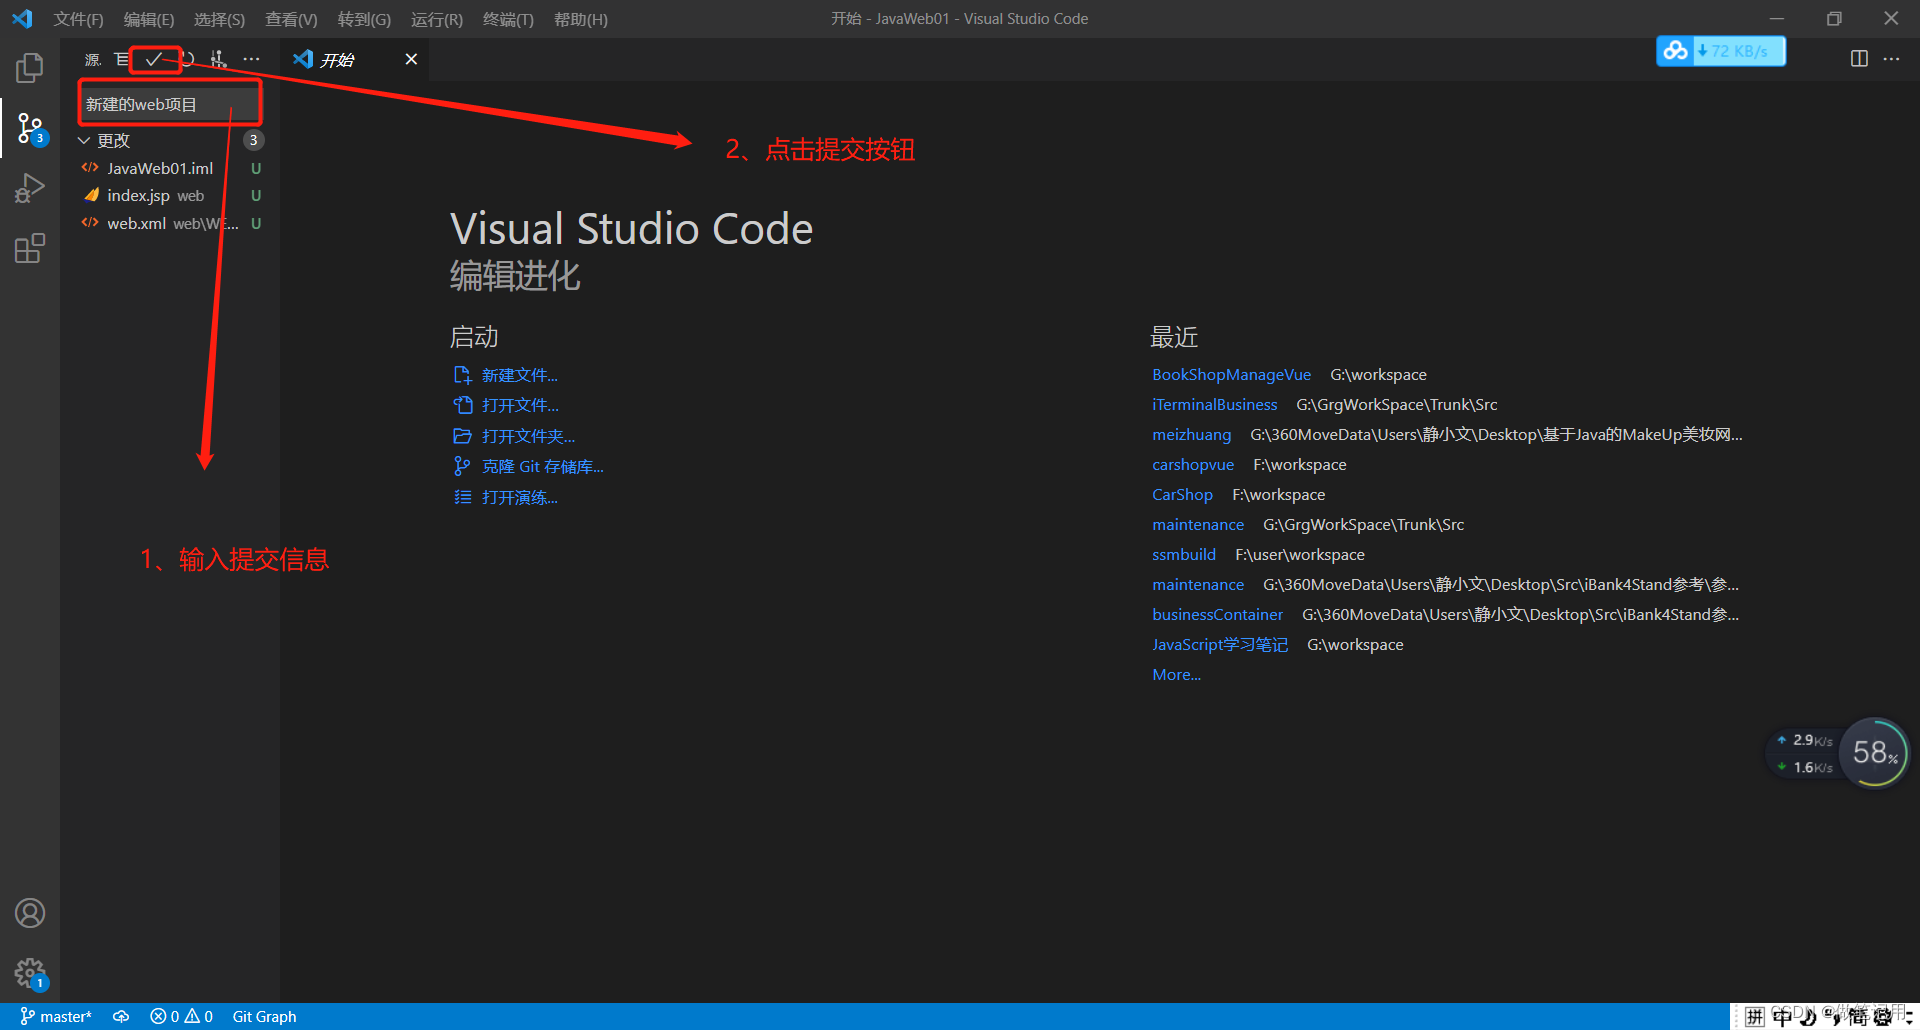Screen dimensions: 1920x1030
Task: Click the master branch indicator in status bar
Action: tap(56, 1016)
